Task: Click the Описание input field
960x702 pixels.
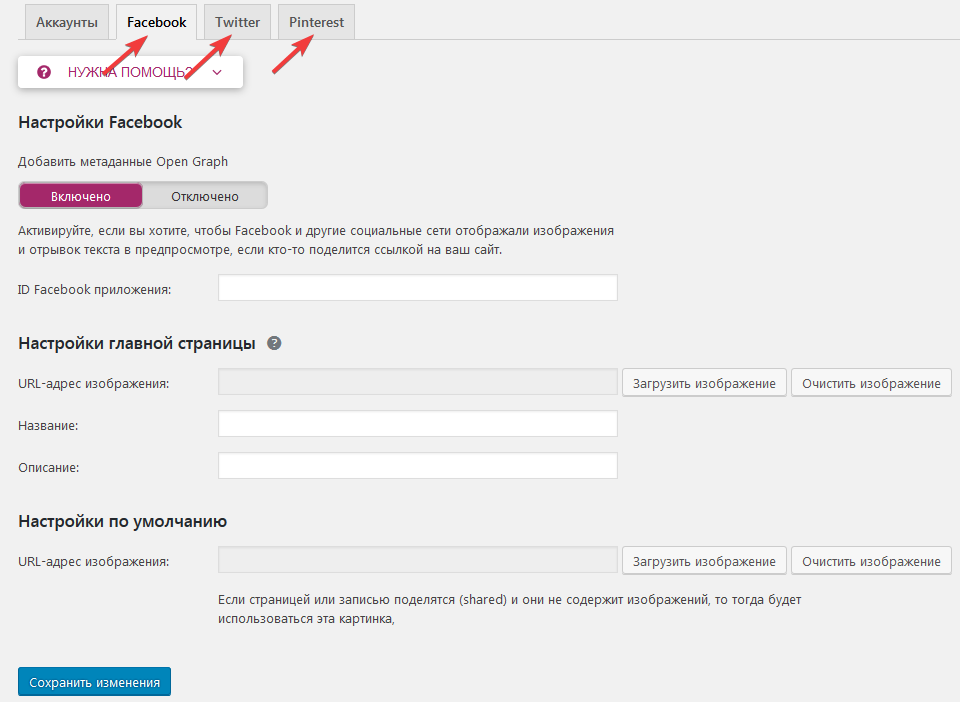Action: pyautogui.click(x=418, y=466)
